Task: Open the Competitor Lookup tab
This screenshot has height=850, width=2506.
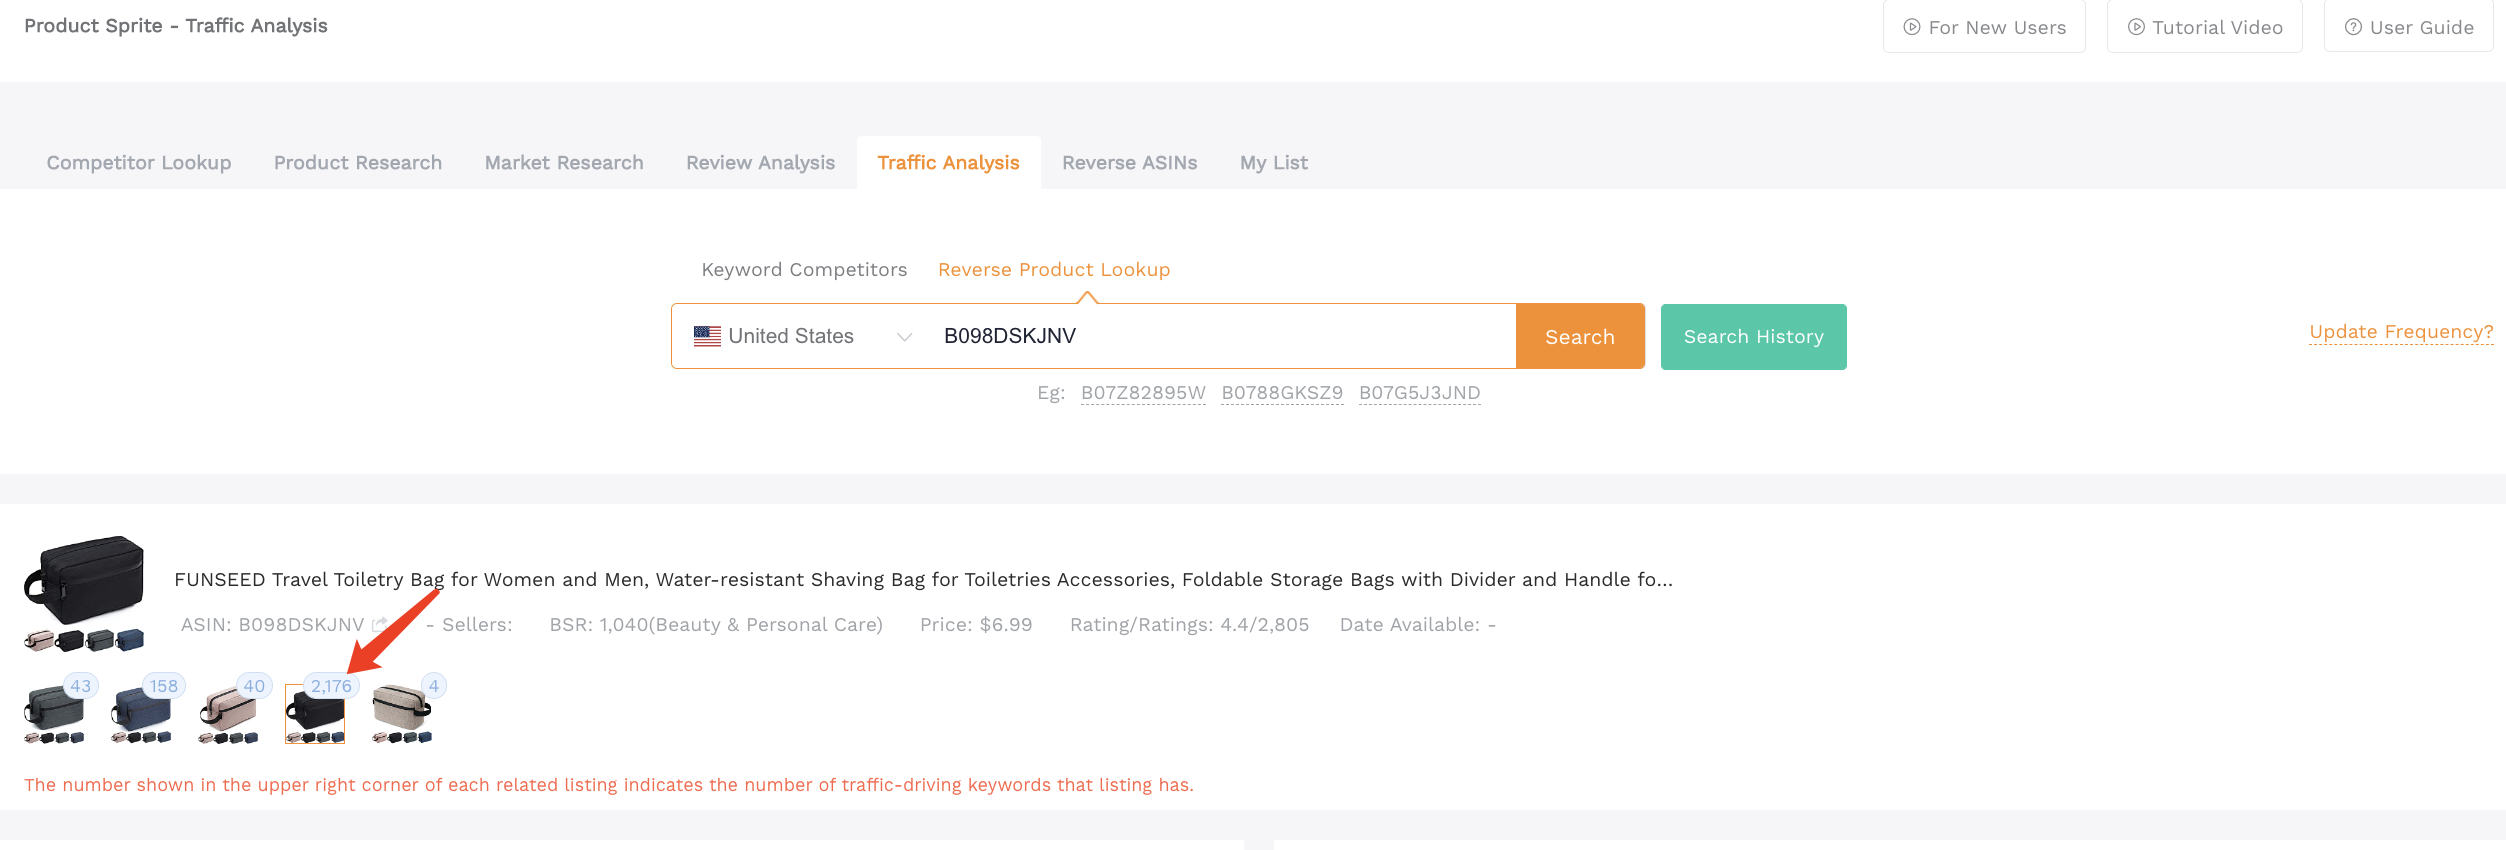Action: (x=139, y=162)
